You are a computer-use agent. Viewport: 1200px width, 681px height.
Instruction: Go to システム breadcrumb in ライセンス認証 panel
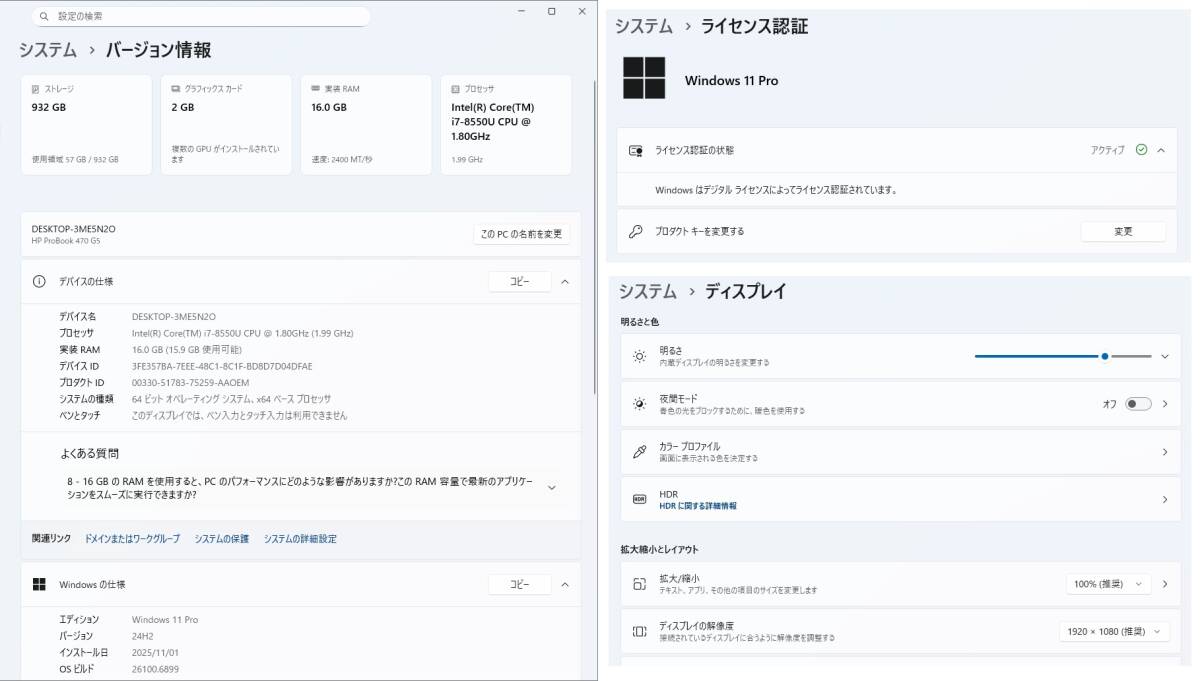643,26
